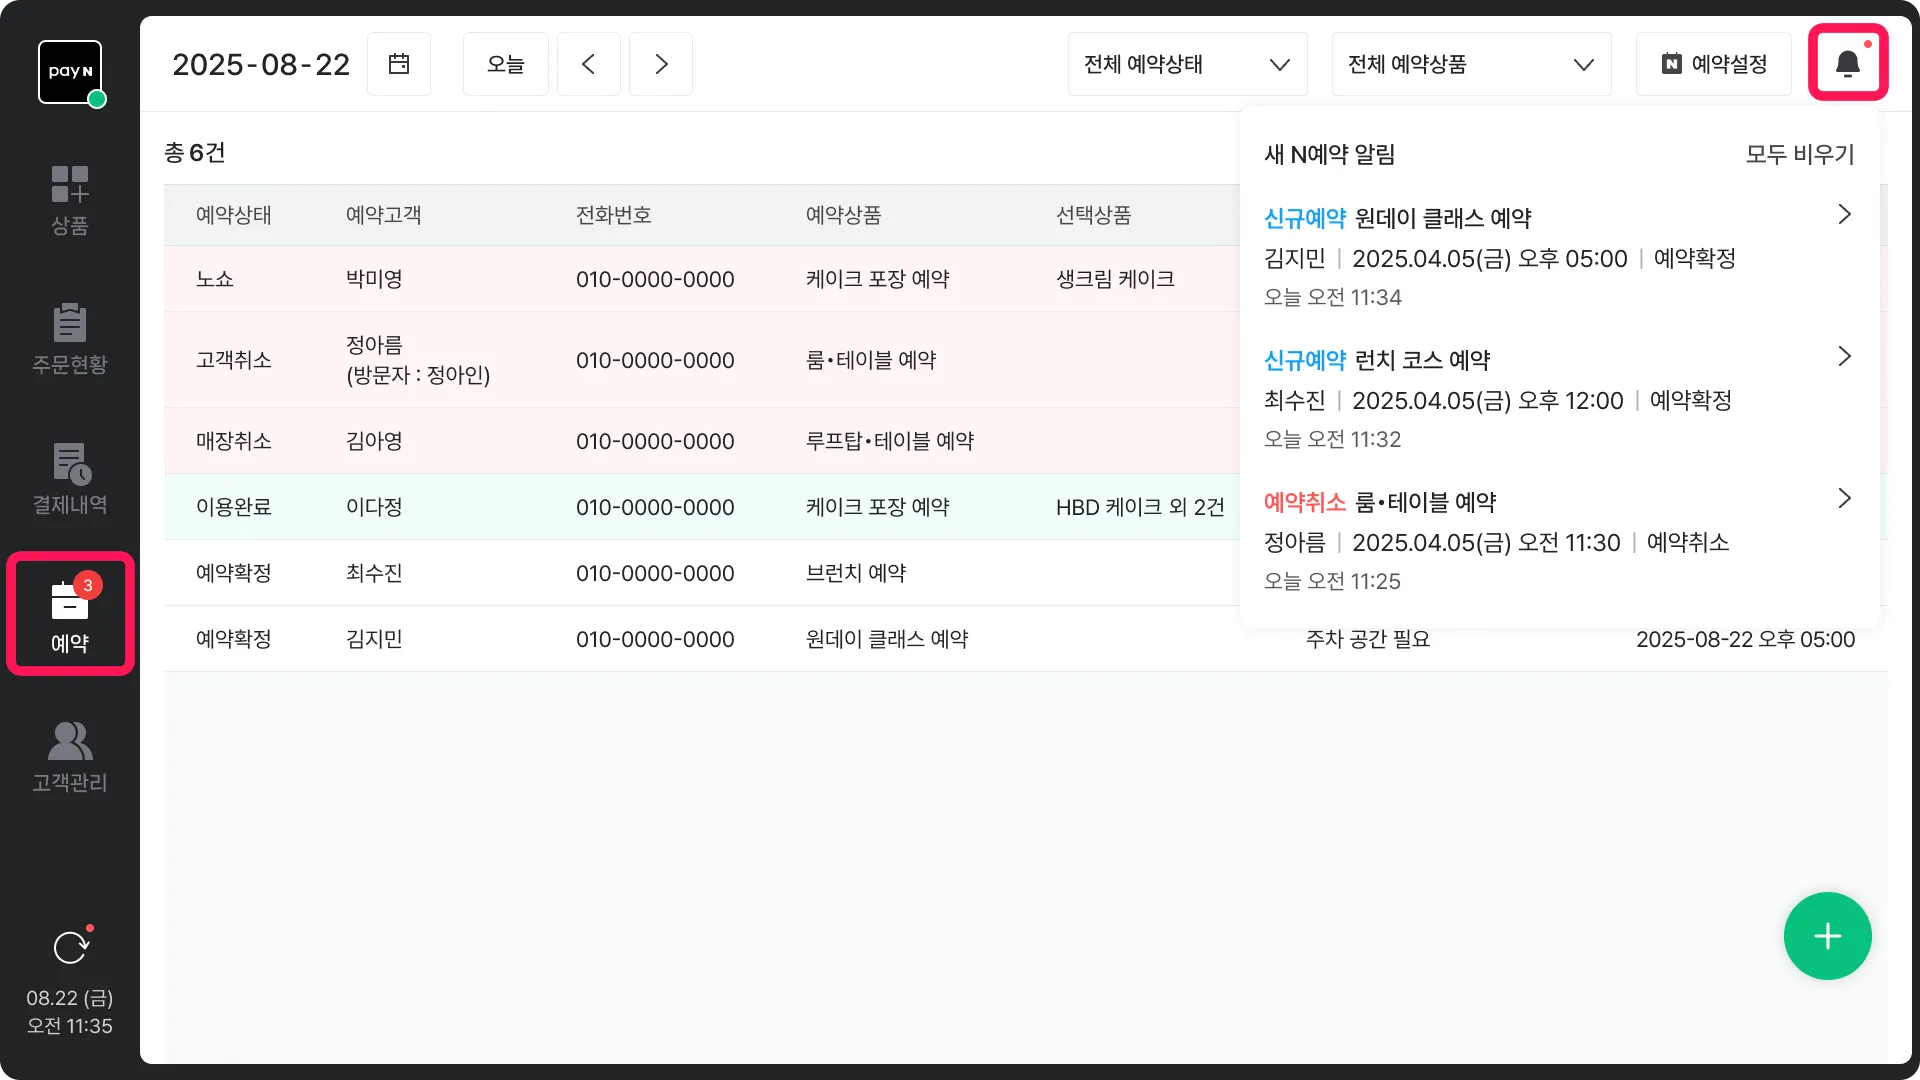Click the notification bell icon
Image resolution: width=1920 pixels, height=1080 pixels.
1847,64
